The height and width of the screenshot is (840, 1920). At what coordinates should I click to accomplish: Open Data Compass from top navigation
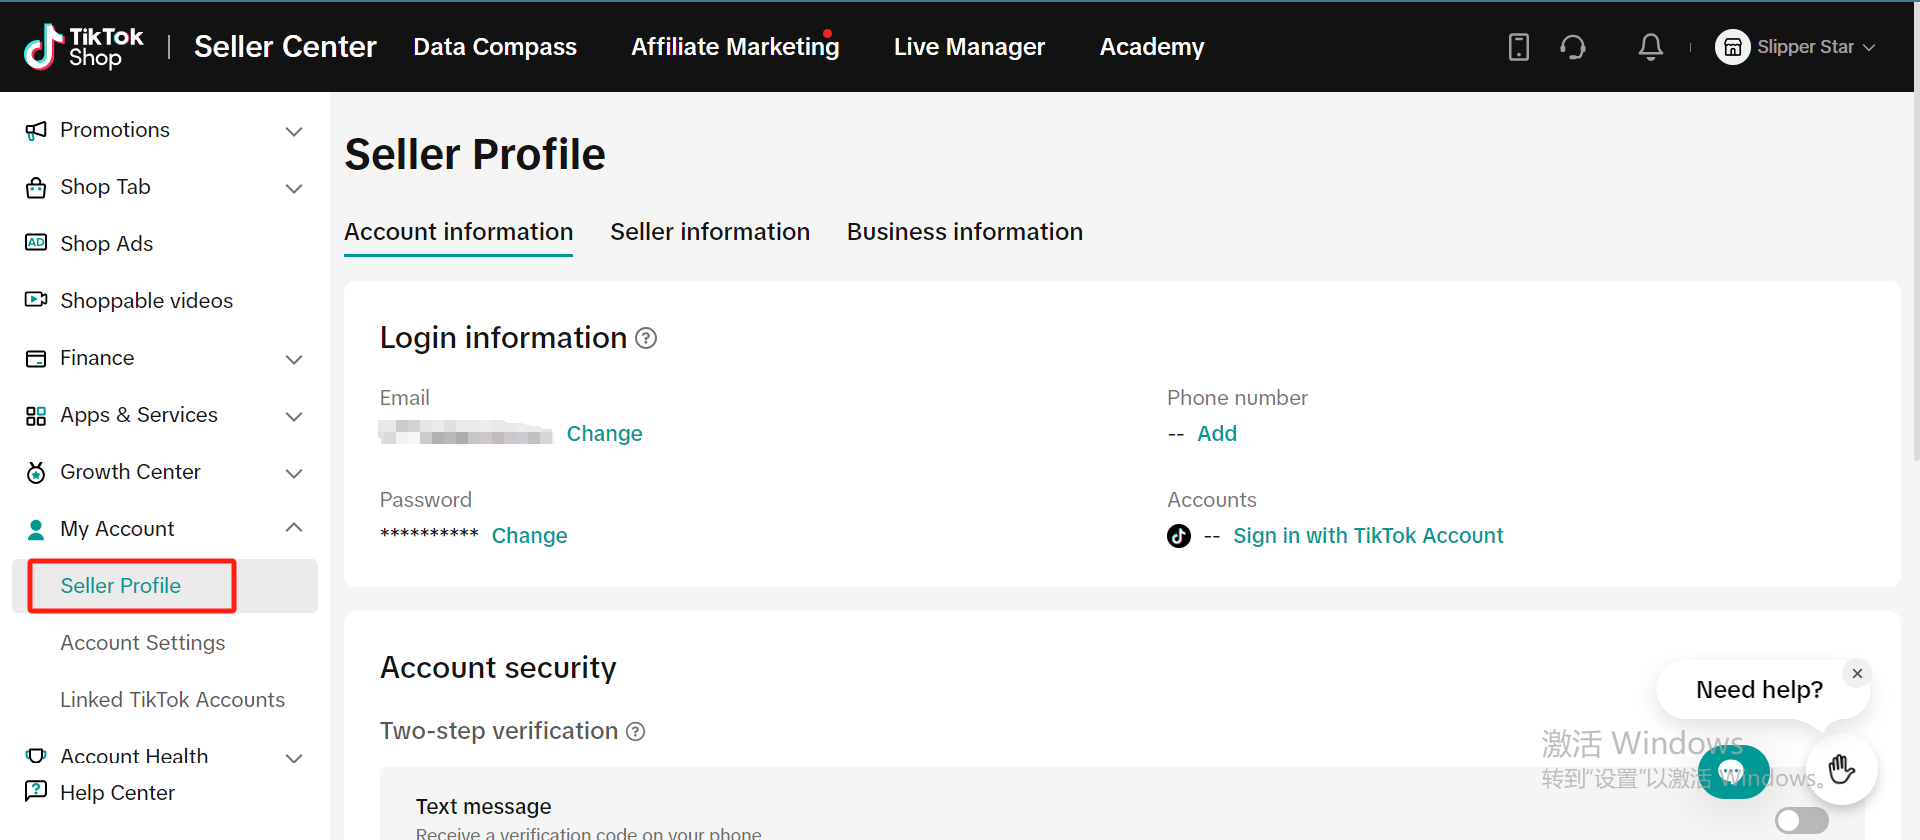[495, 47]
